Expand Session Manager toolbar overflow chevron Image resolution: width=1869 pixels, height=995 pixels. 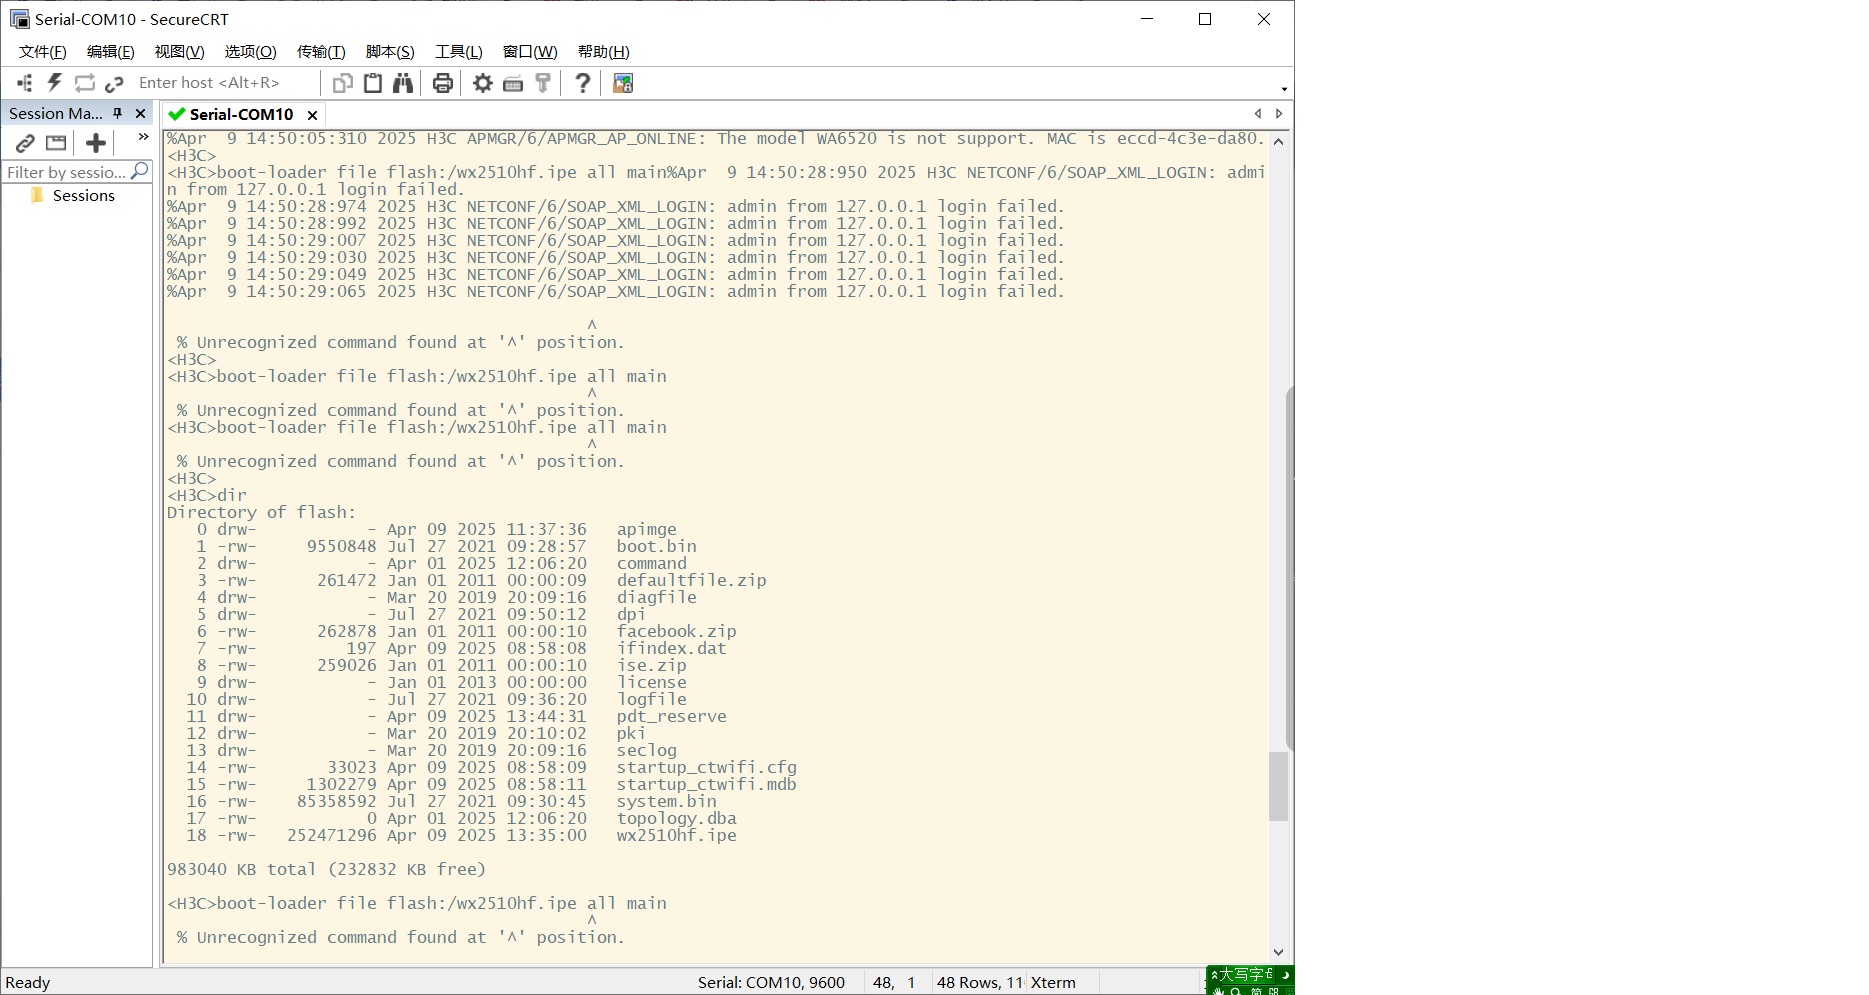(143, 137)
